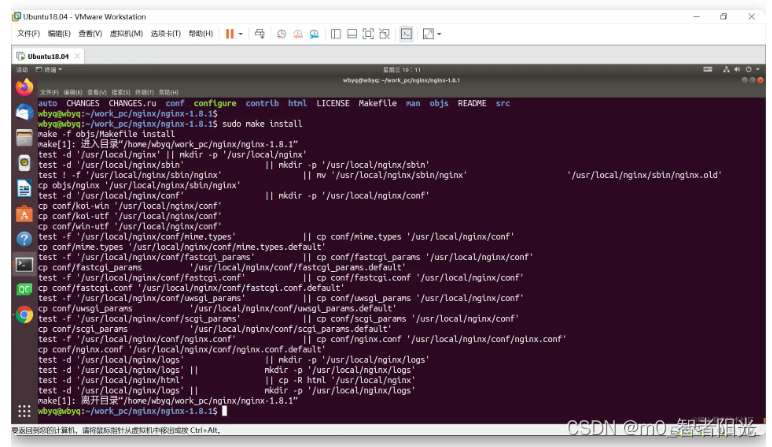Maximize the terminal window

752,80
